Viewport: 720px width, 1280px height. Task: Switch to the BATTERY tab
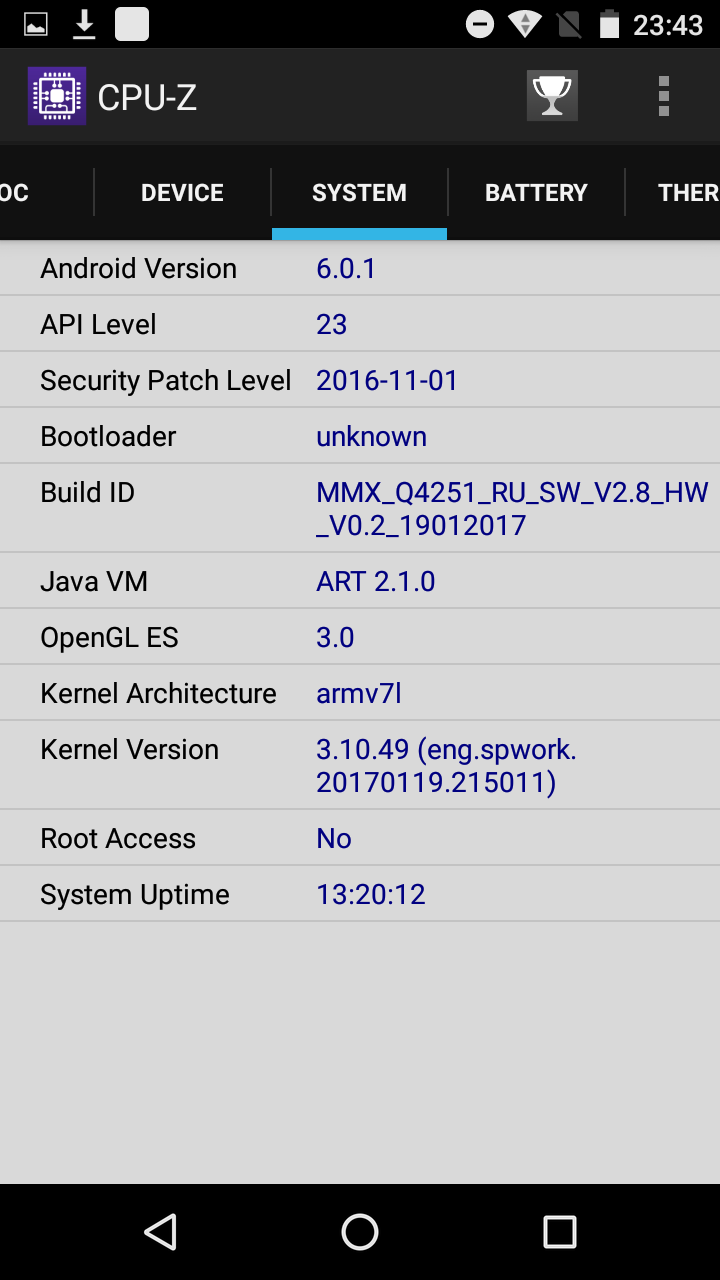pyautogui.click(x=536, y=193)
